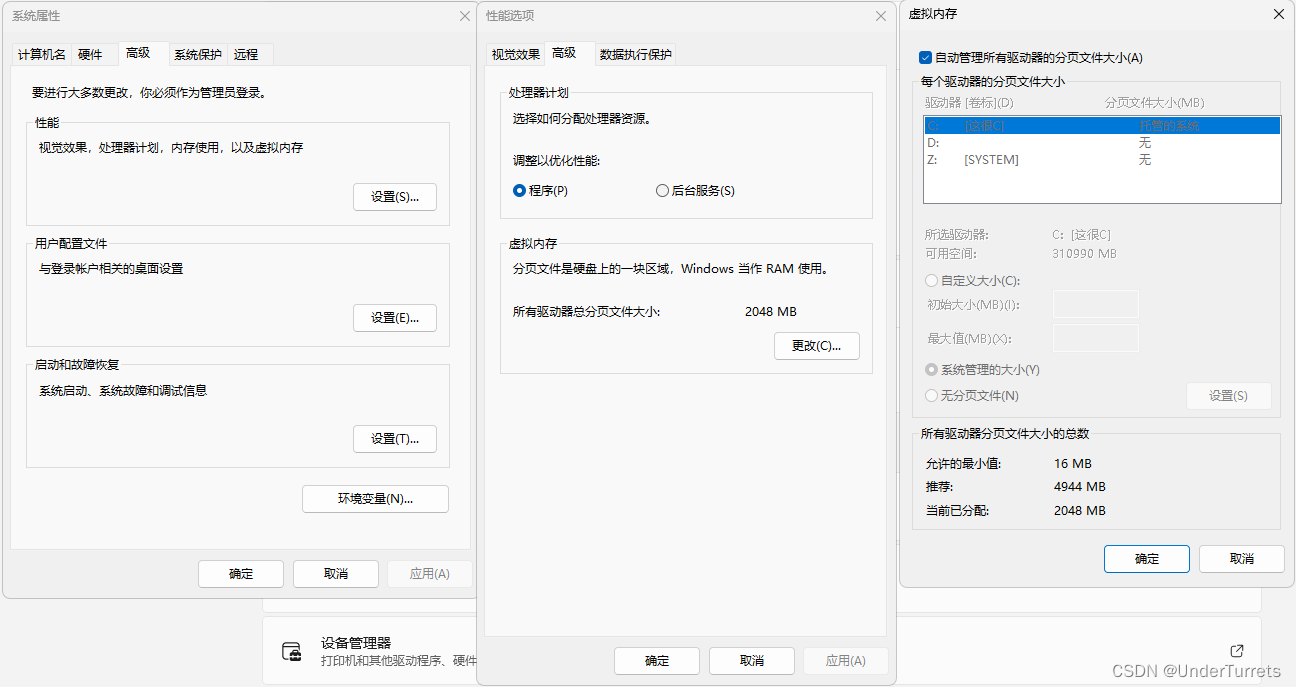Choose 自定义大小(C) radio option

click(932, 281)
